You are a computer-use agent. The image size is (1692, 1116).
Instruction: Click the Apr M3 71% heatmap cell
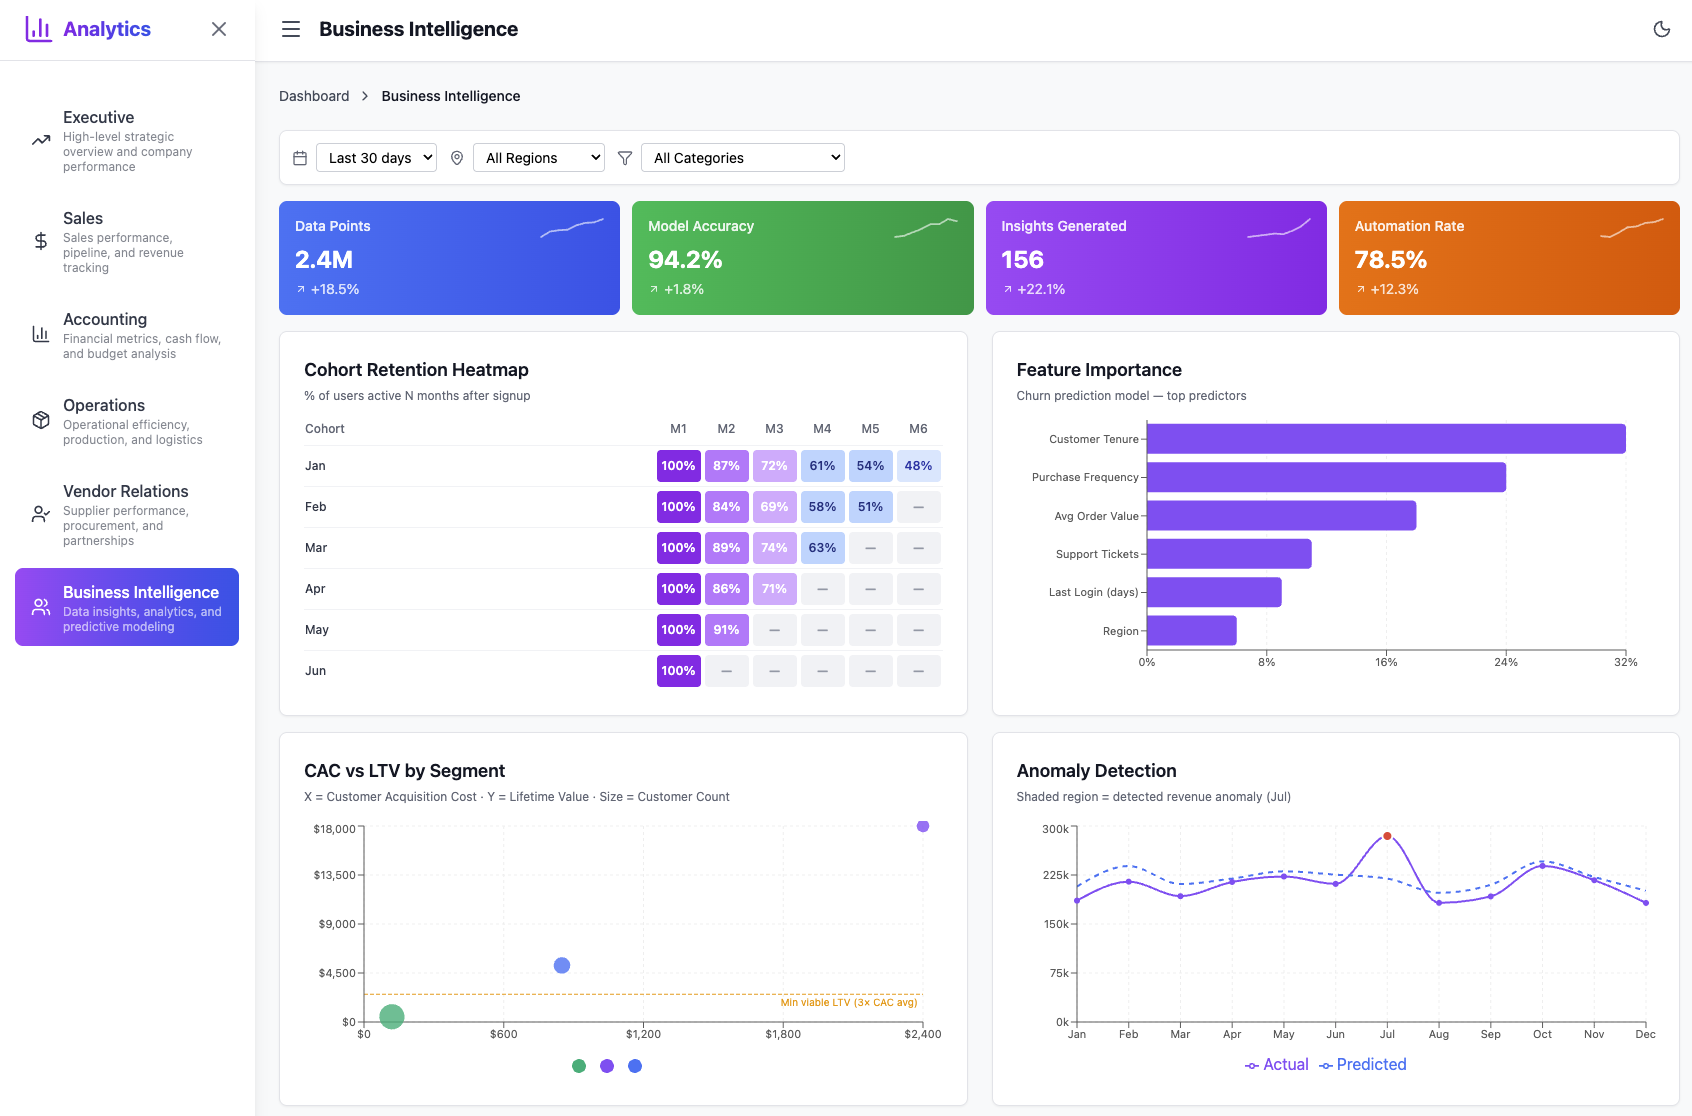pos(774,589)
